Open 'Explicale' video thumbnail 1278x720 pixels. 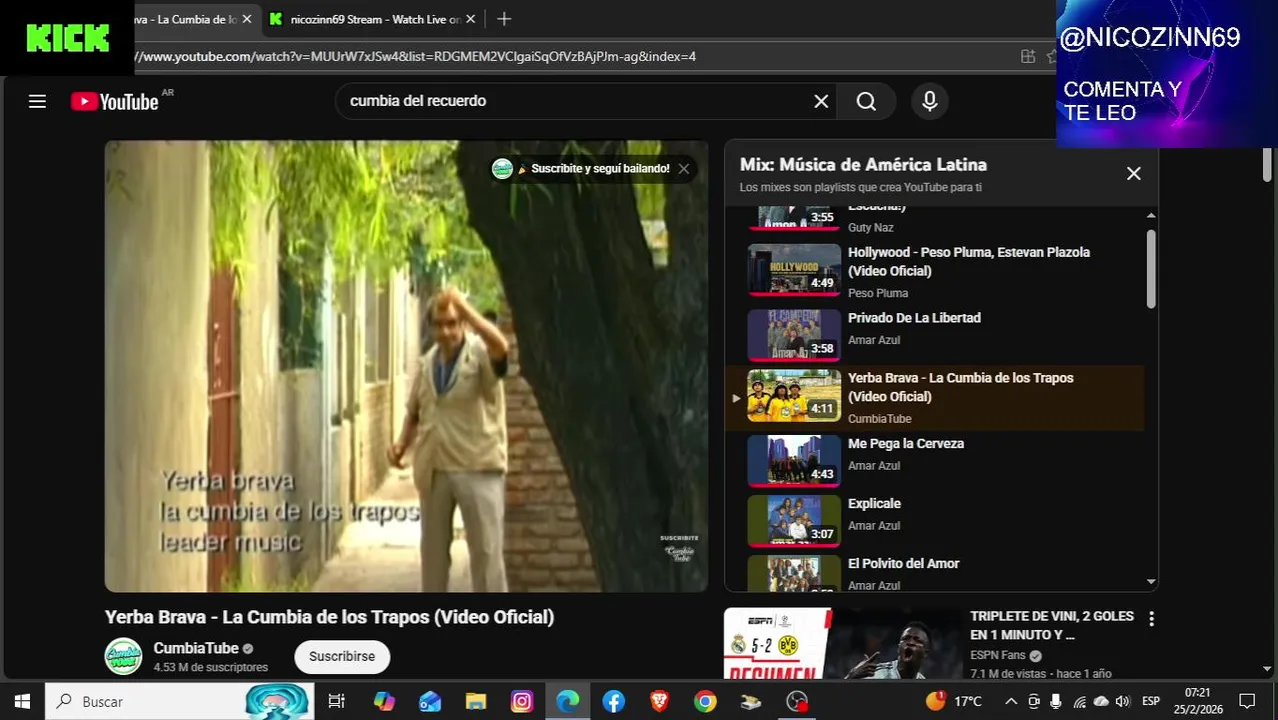(794, 520)
